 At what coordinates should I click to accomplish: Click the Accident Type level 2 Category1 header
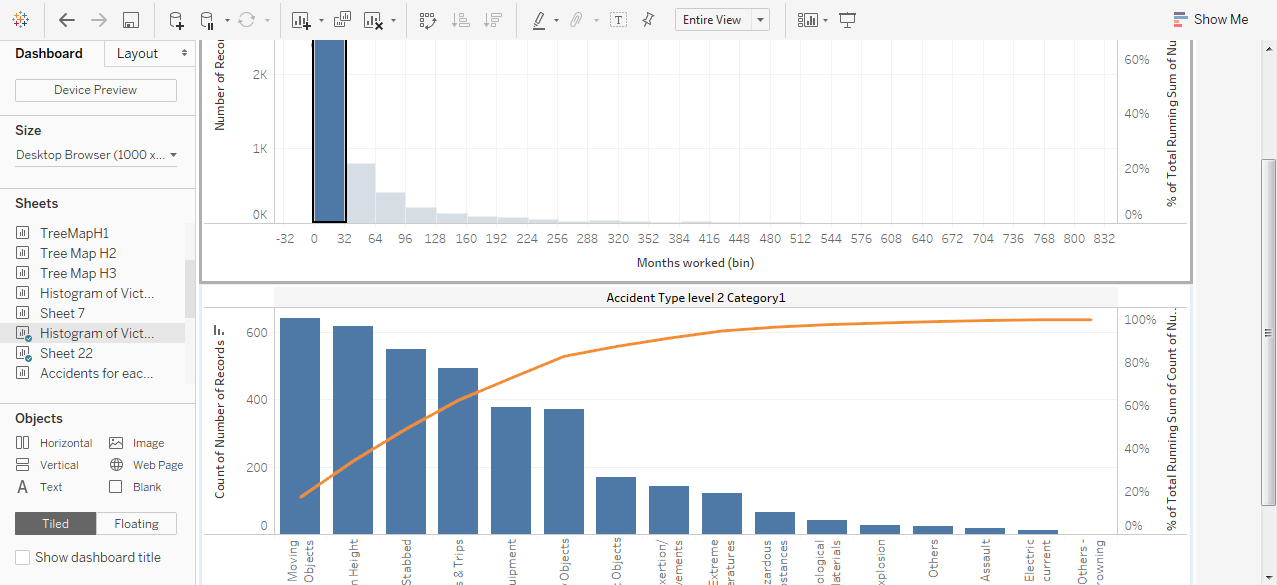point(696,298)
